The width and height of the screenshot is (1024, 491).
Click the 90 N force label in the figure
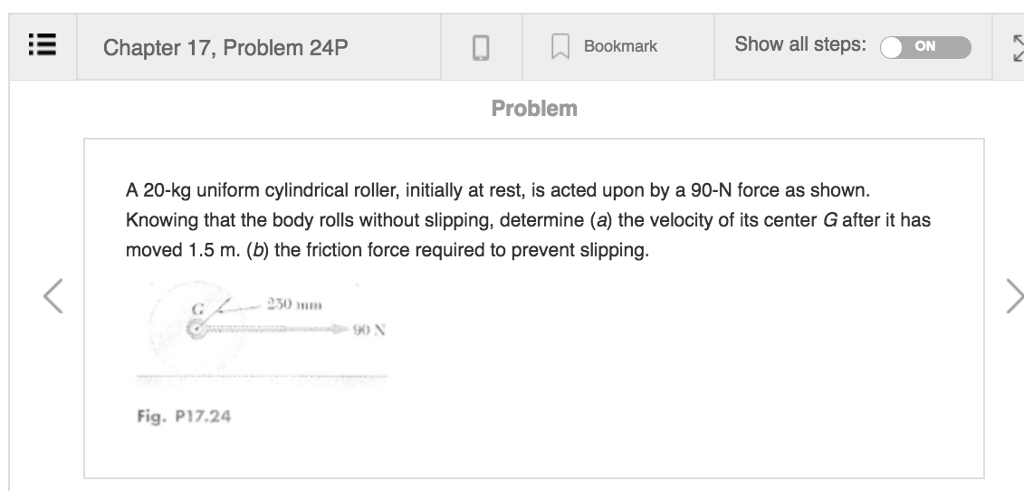(x=369, y=330)
